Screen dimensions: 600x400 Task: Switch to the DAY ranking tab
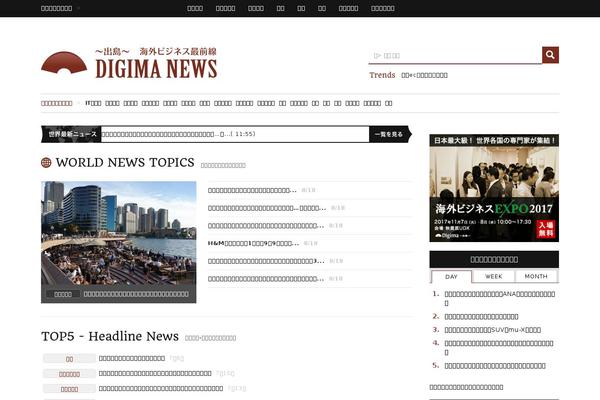(451, 276)
